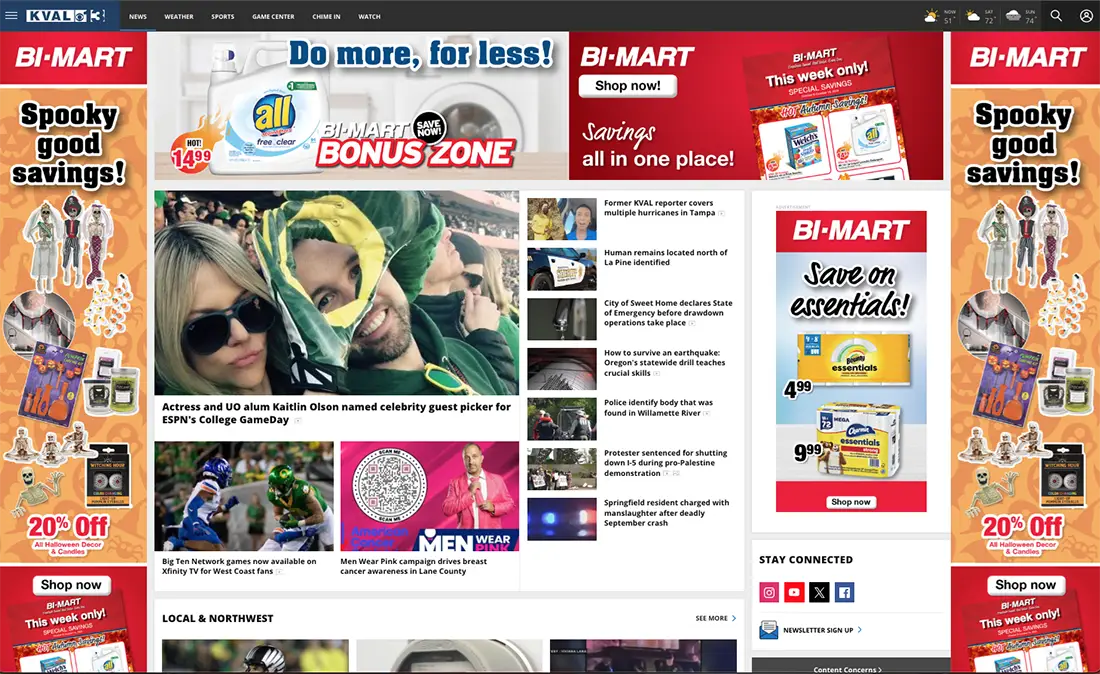Open Big Ten Network Xfinity TV headline
1100x674 pixels.
tap(239, 566)
